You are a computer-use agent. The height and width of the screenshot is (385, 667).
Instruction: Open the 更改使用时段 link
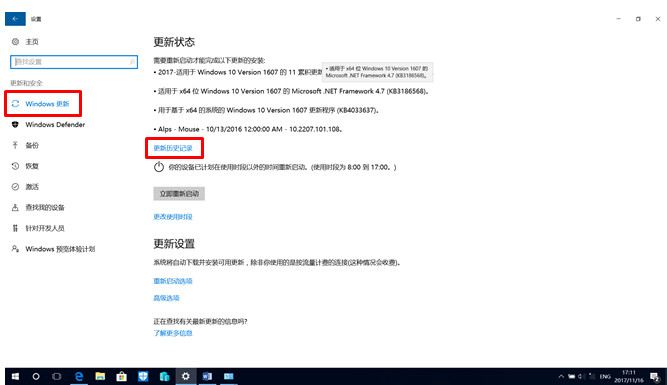173,217
